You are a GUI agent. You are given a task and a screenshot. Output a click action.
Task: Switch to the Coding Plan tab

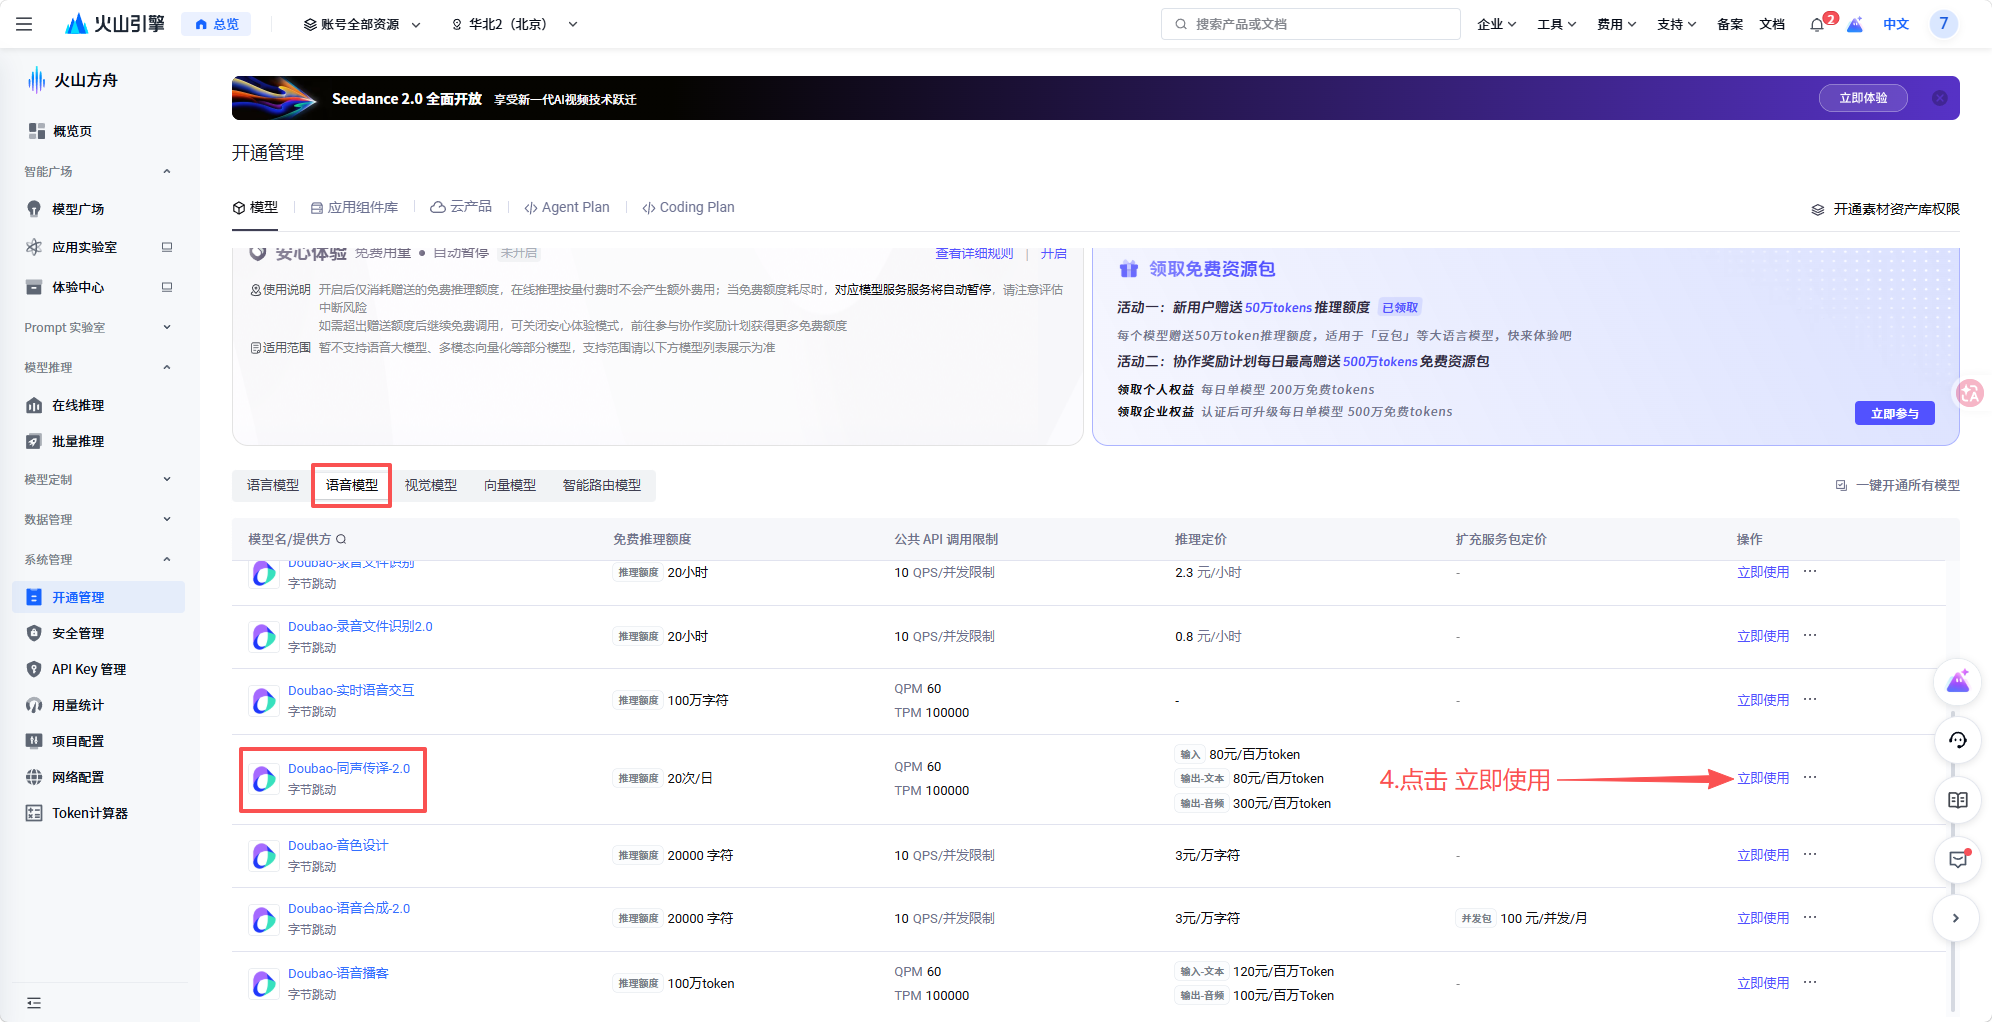688,207
